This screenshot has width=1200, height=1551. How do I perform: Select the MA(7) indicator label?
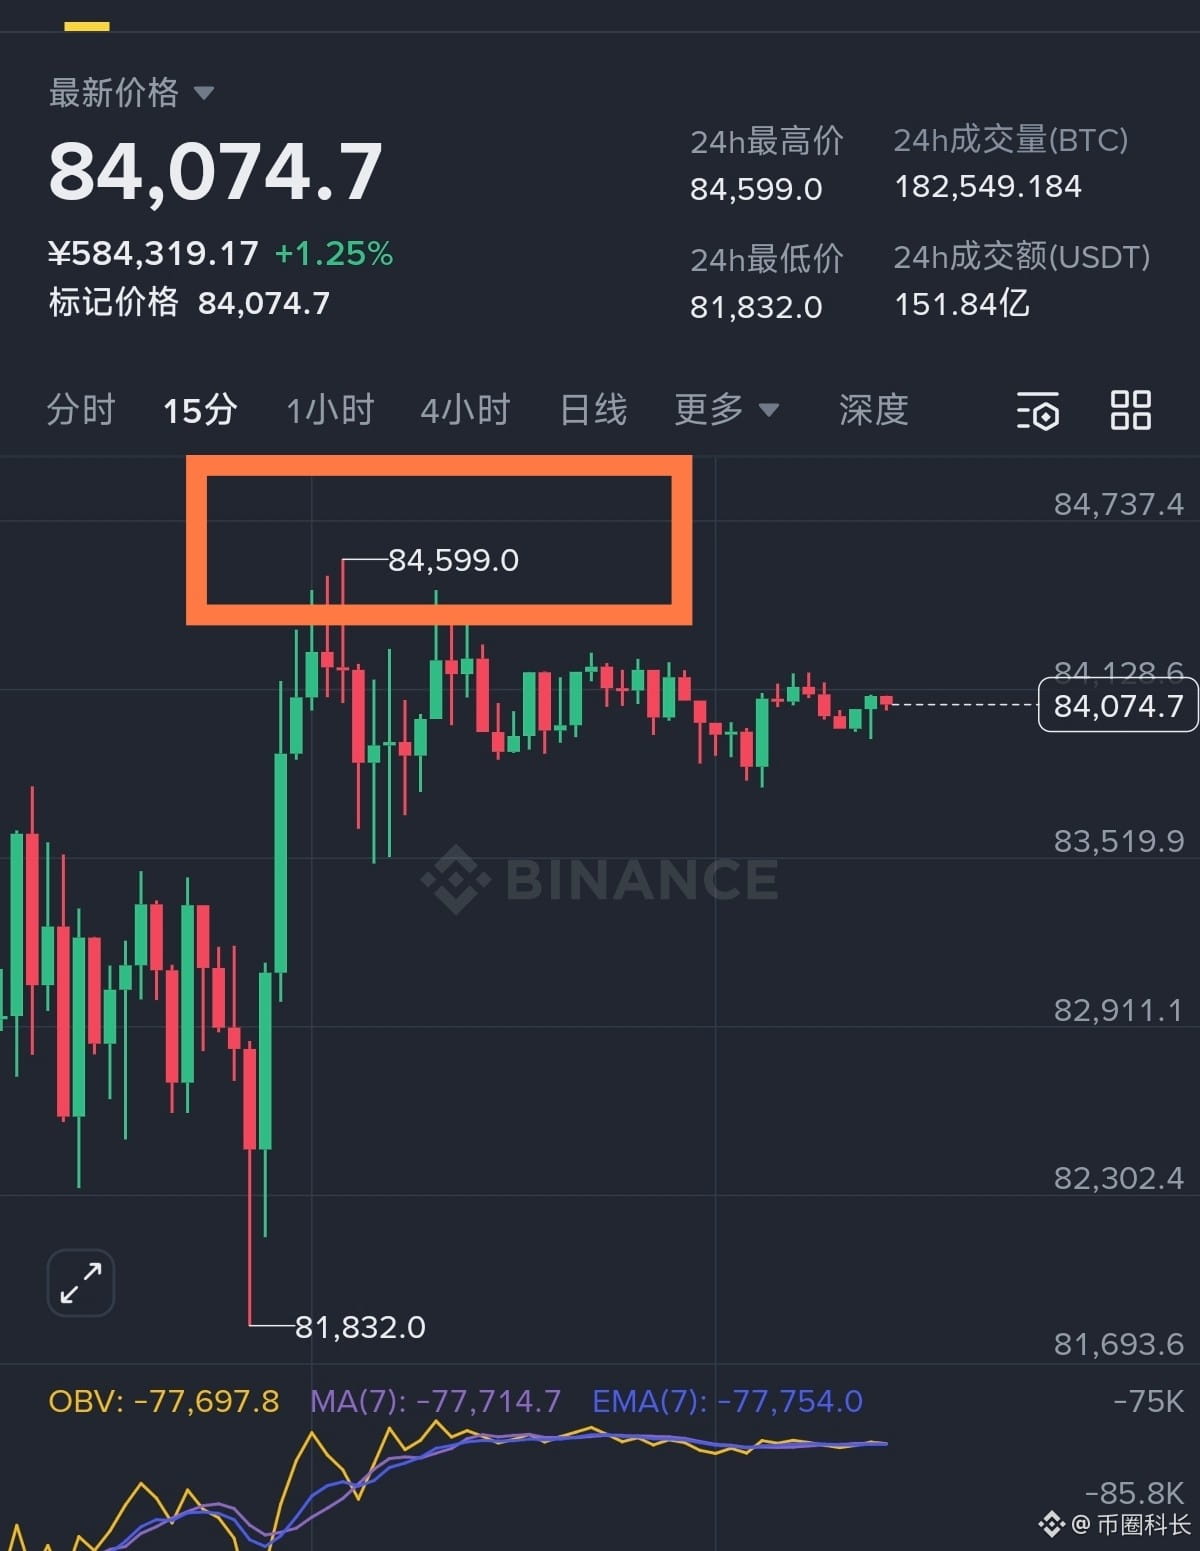coord(435,1401)
